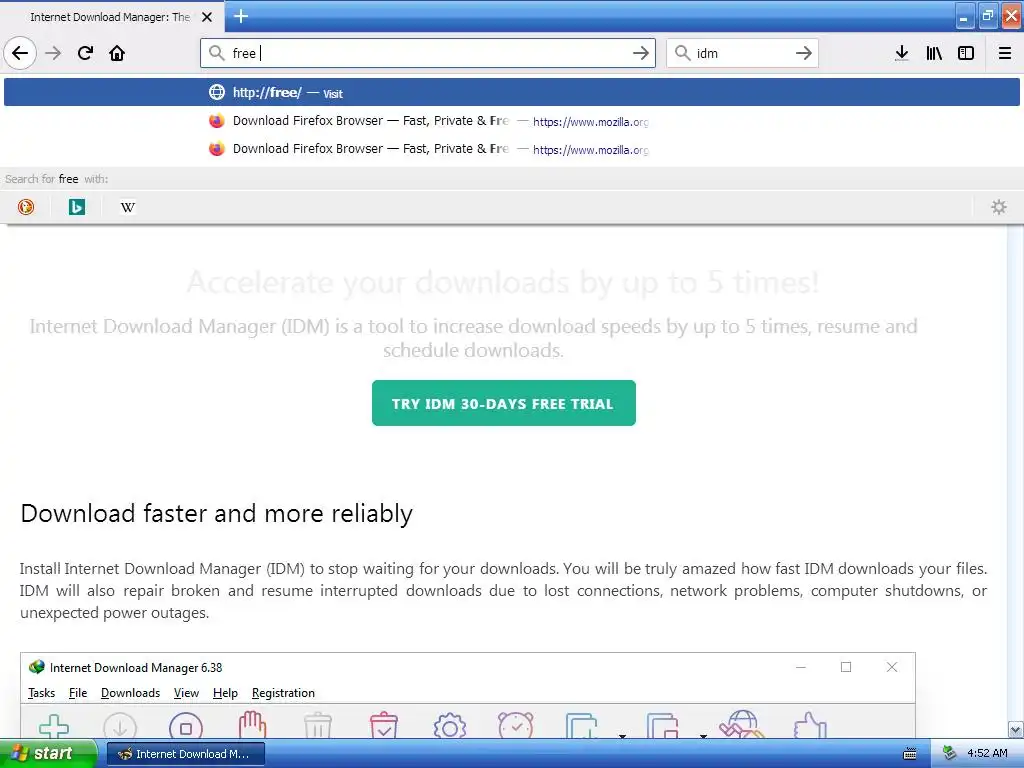
Task: Click the 'Download faster and more reliably' heading
Action: click(216, 513)
